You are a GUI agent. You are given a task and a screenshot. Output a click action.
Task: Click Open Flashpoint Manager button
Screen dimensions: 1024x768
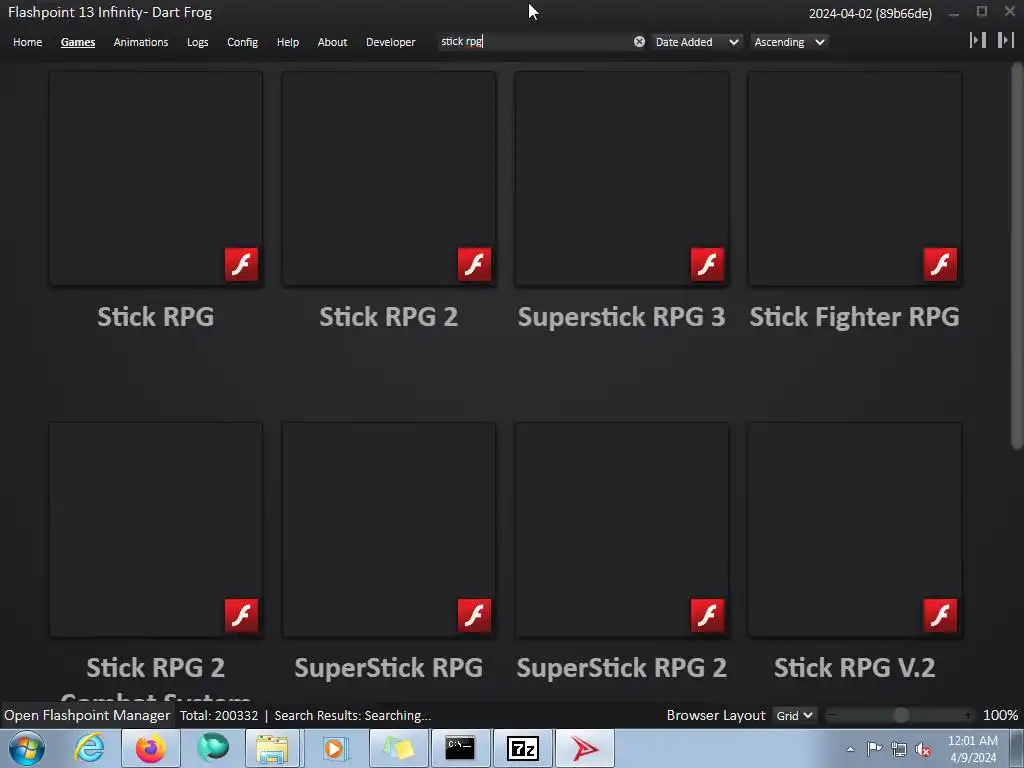click(87, 716)
